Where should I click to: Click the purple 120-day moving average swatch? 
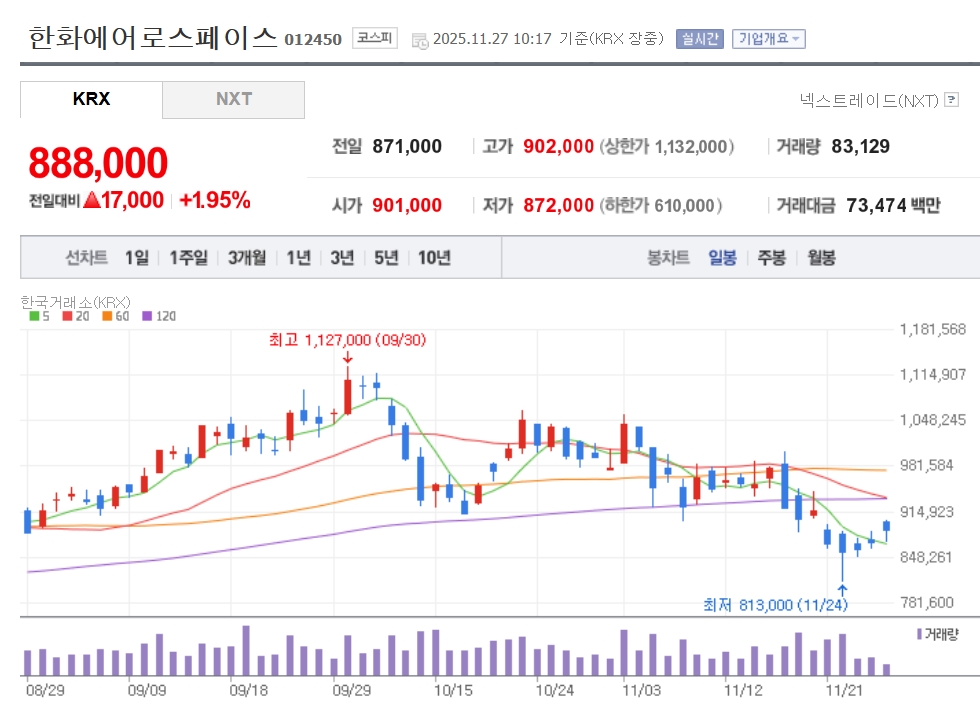point(148,316)
